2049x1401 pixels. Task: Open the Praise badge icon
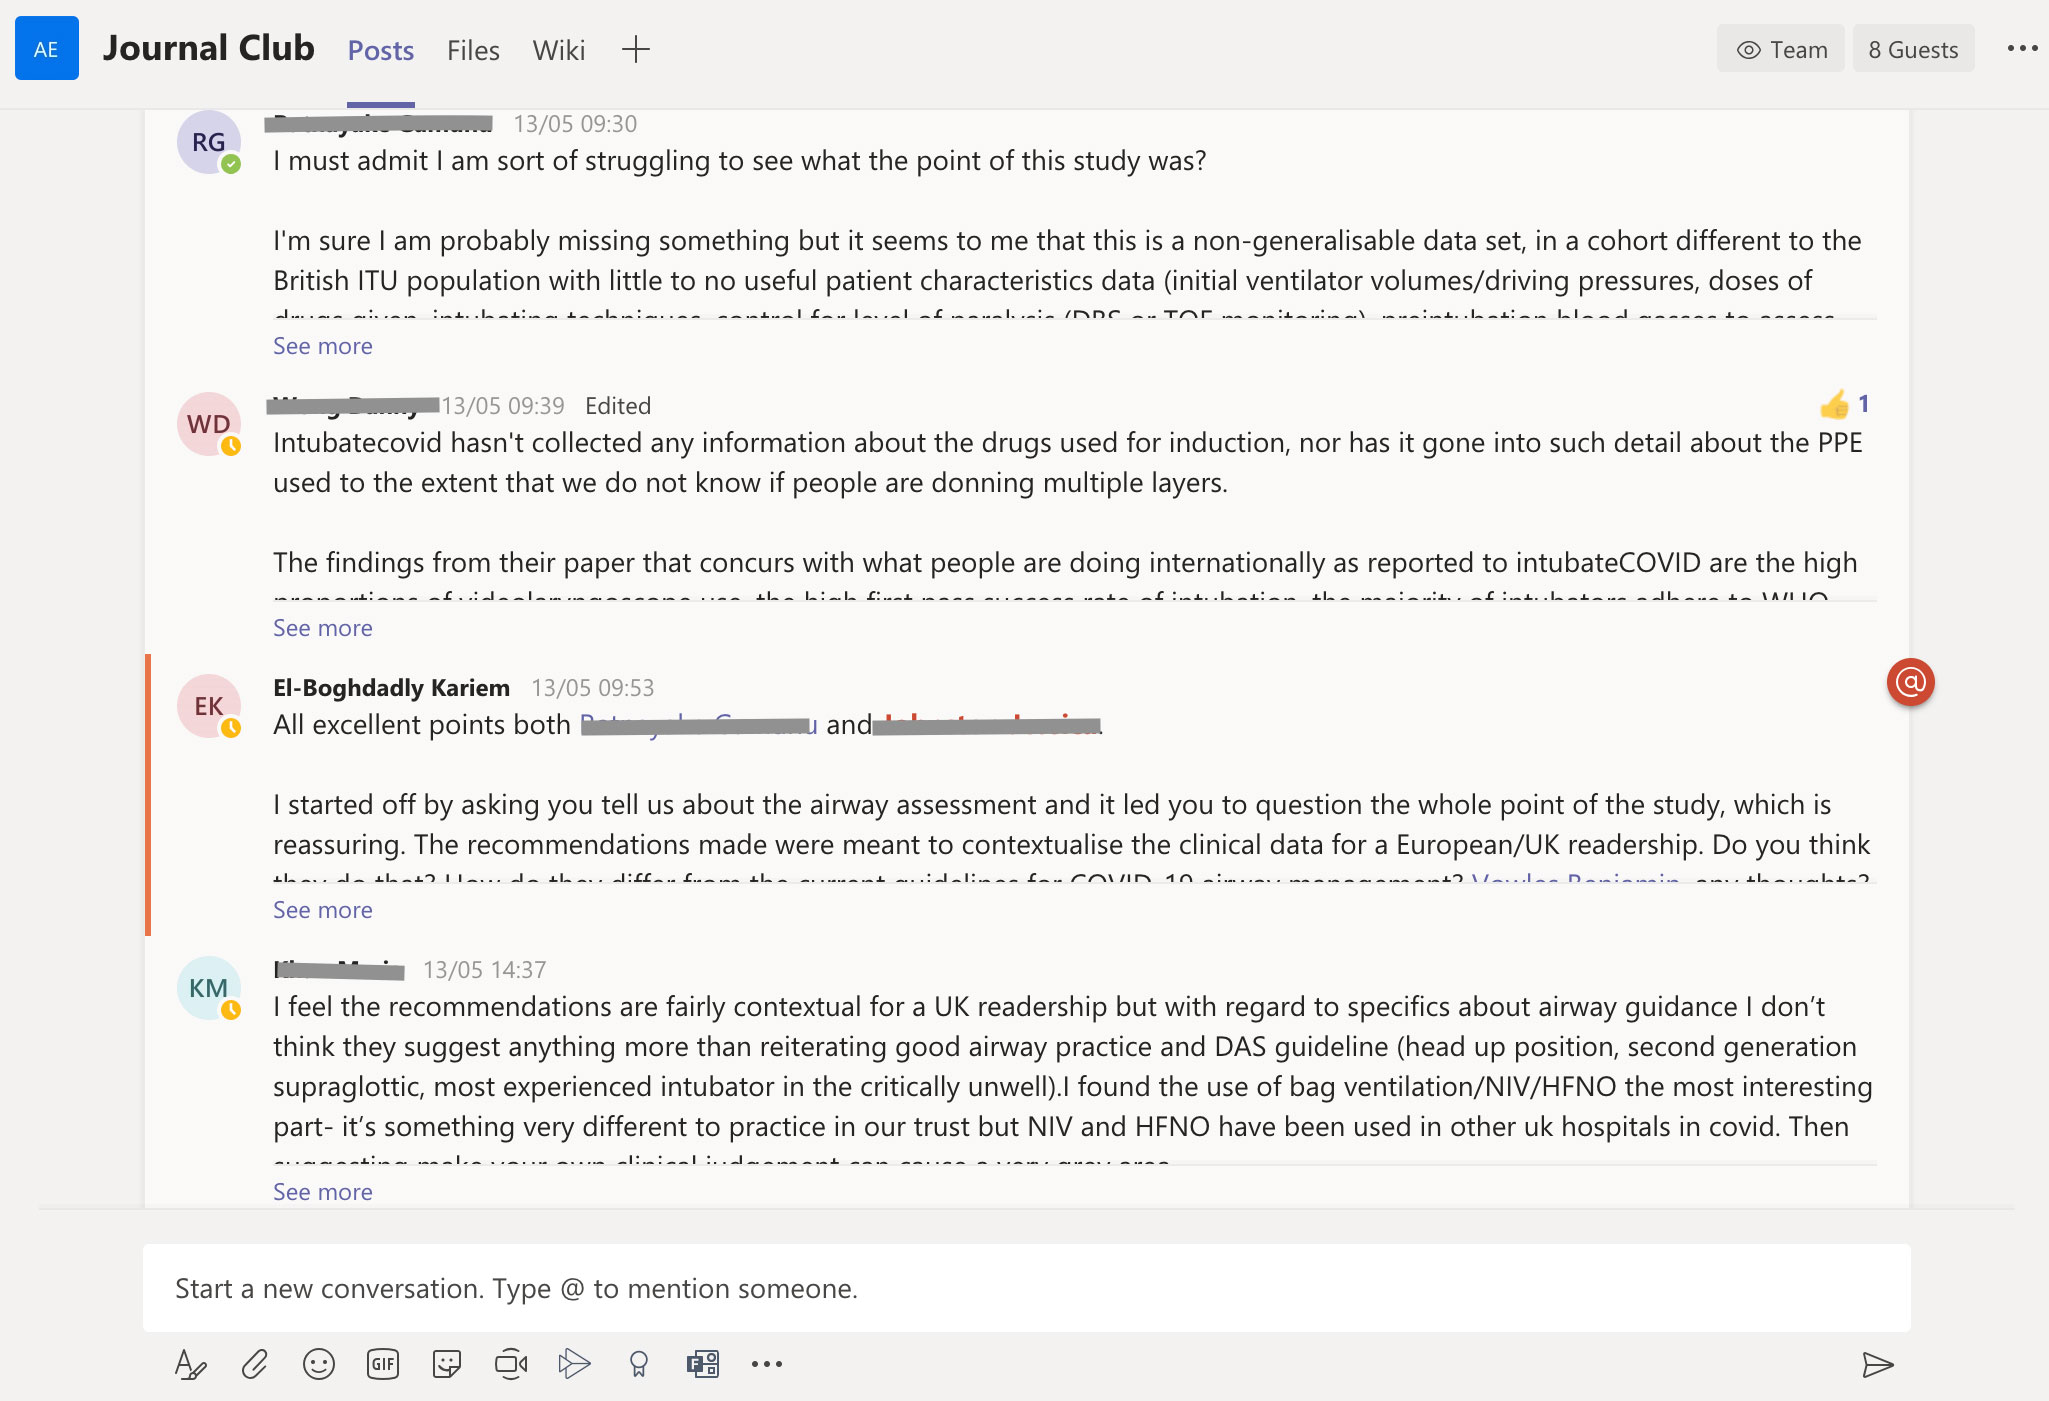click(x=638, y=1364)
